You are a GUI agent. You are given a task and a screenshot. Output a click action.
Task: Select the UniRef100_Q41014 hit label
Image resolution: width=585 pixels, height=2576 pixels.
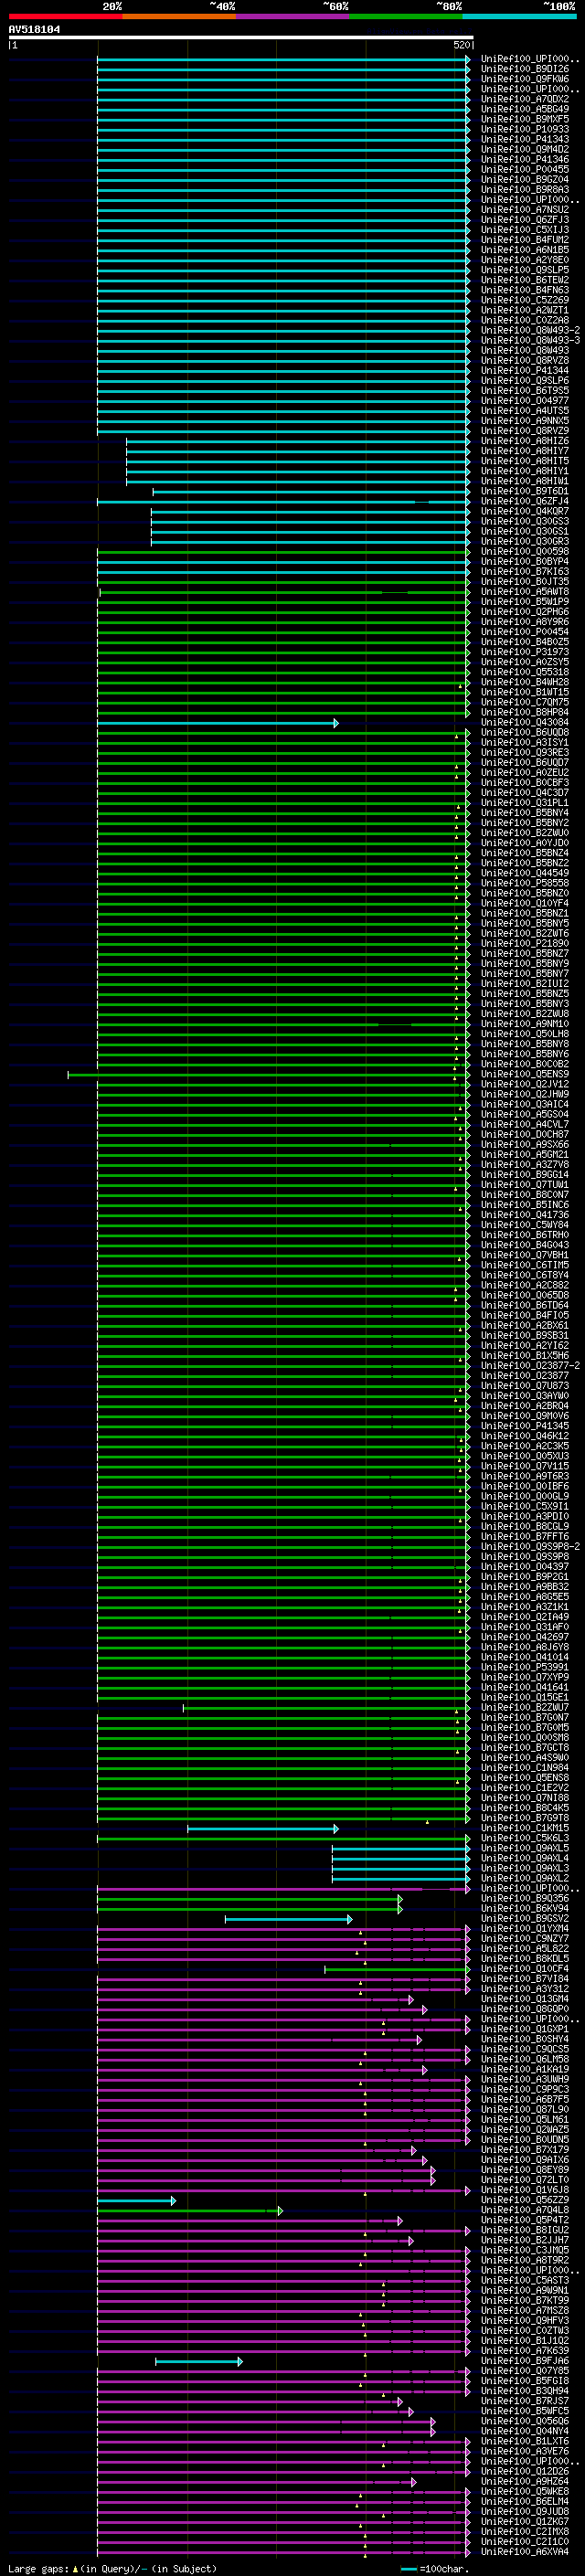pyautogui.click(x=525, y=1657)
